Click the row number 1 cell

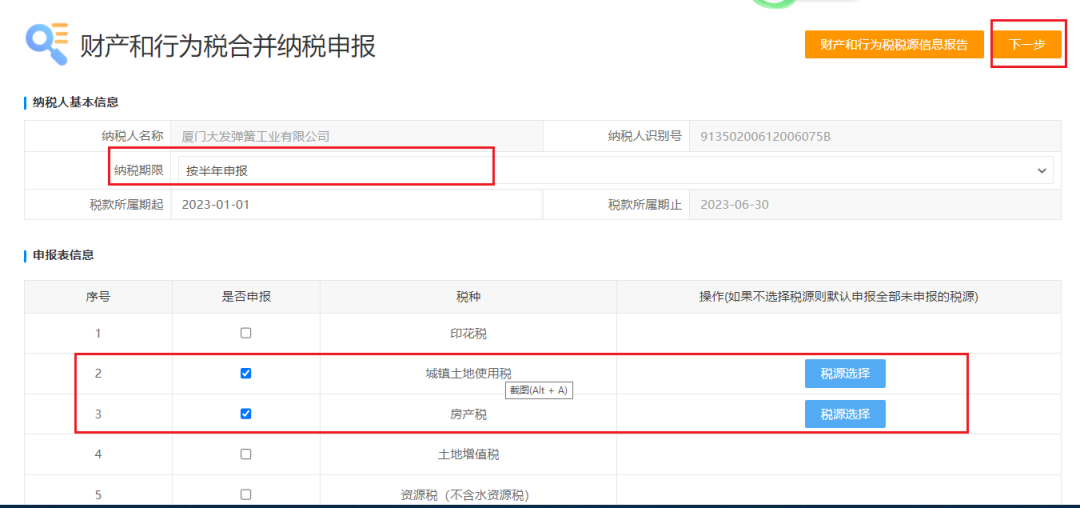(98, 333)
